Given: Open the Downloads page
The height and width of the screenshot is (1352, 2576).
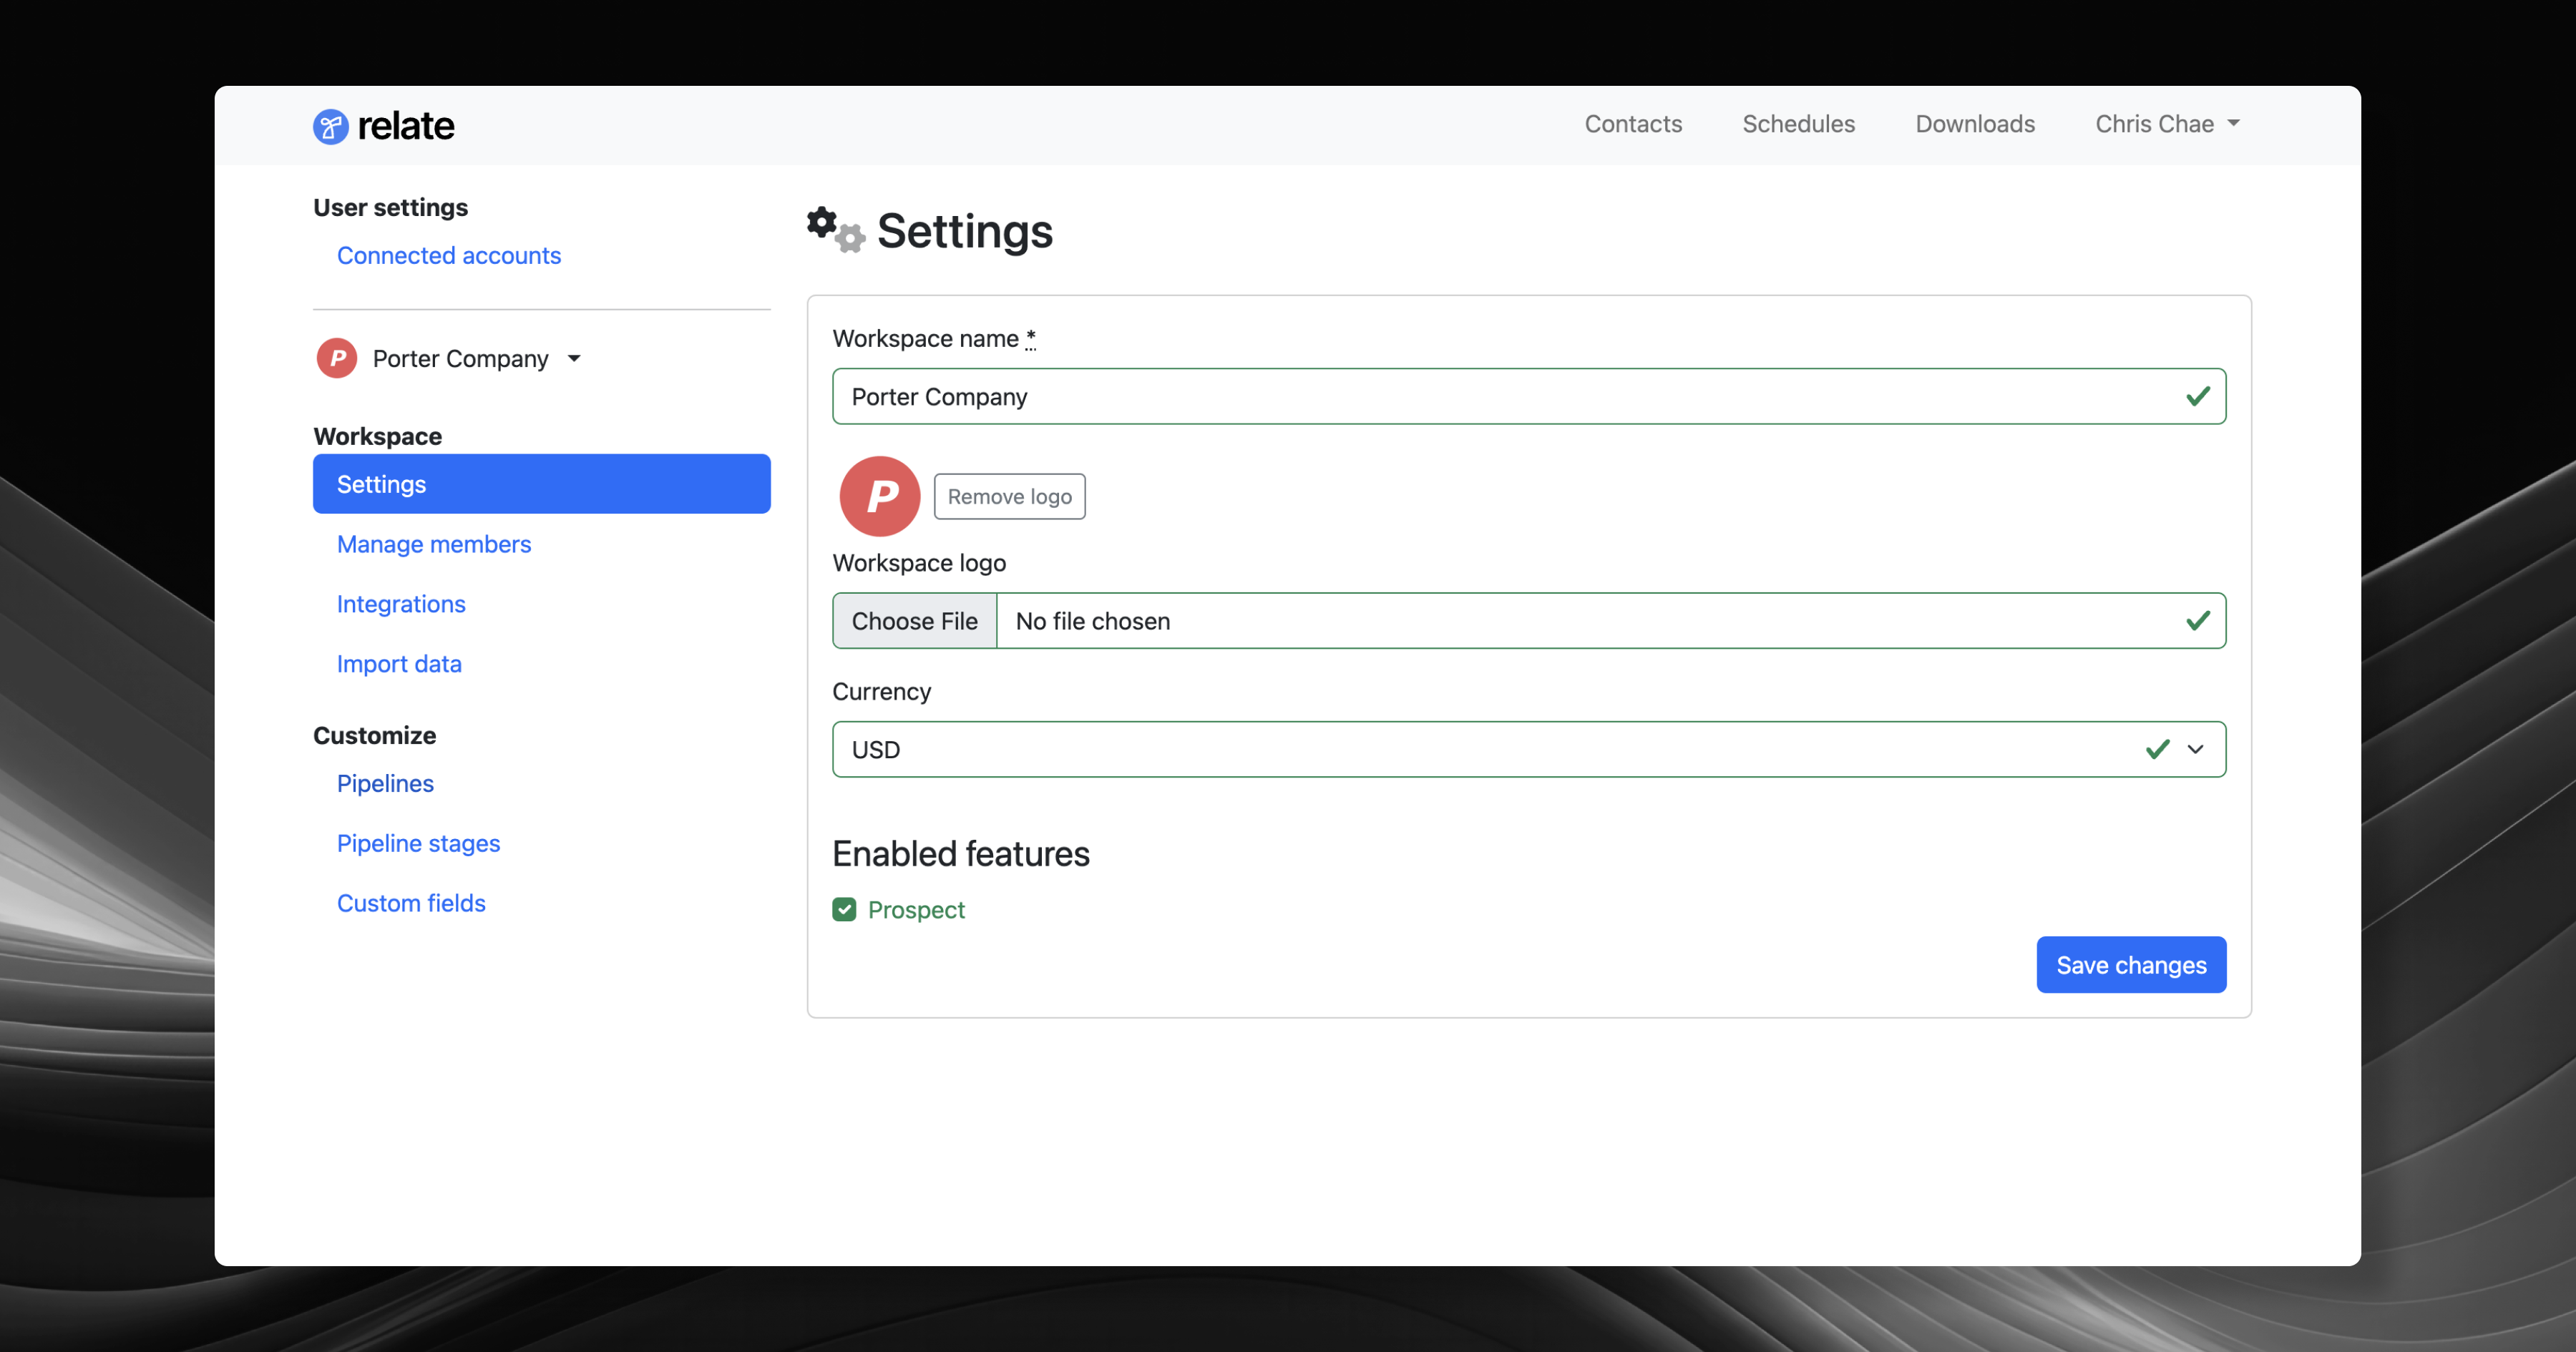Looking at the screenshot, I should 1974,124.
